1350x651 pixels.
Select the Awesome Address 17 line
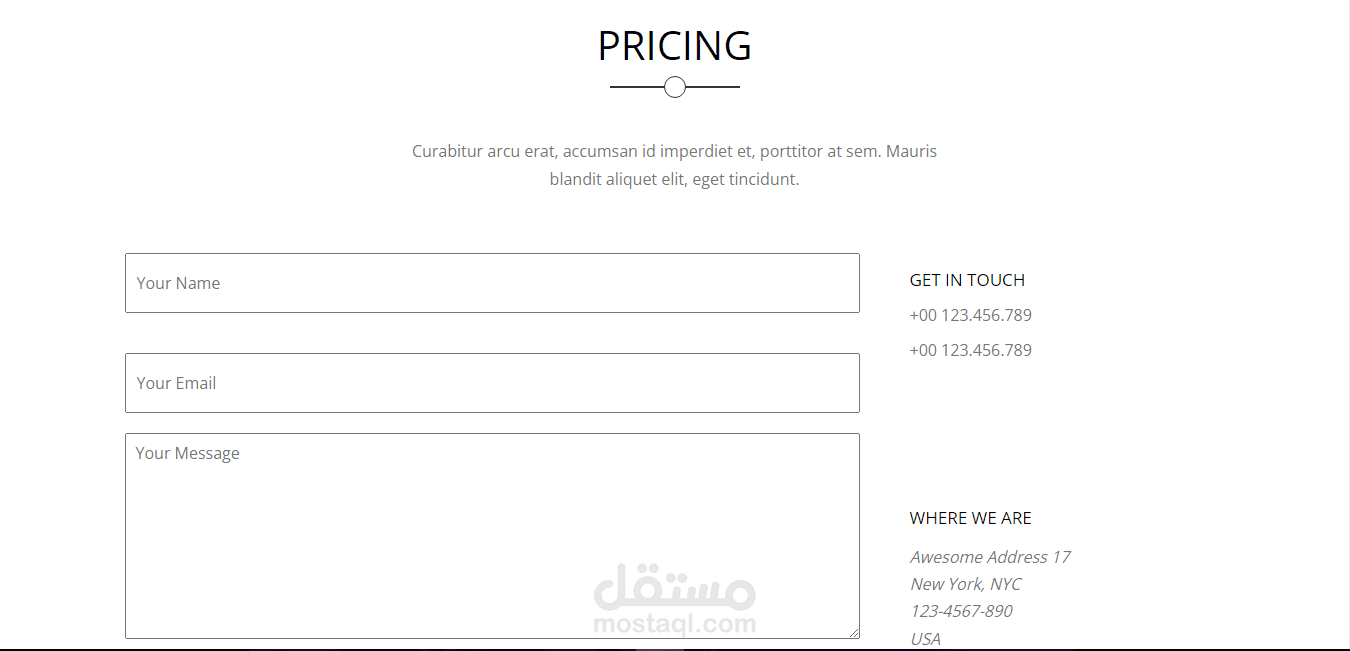click(x=990, y=557)
